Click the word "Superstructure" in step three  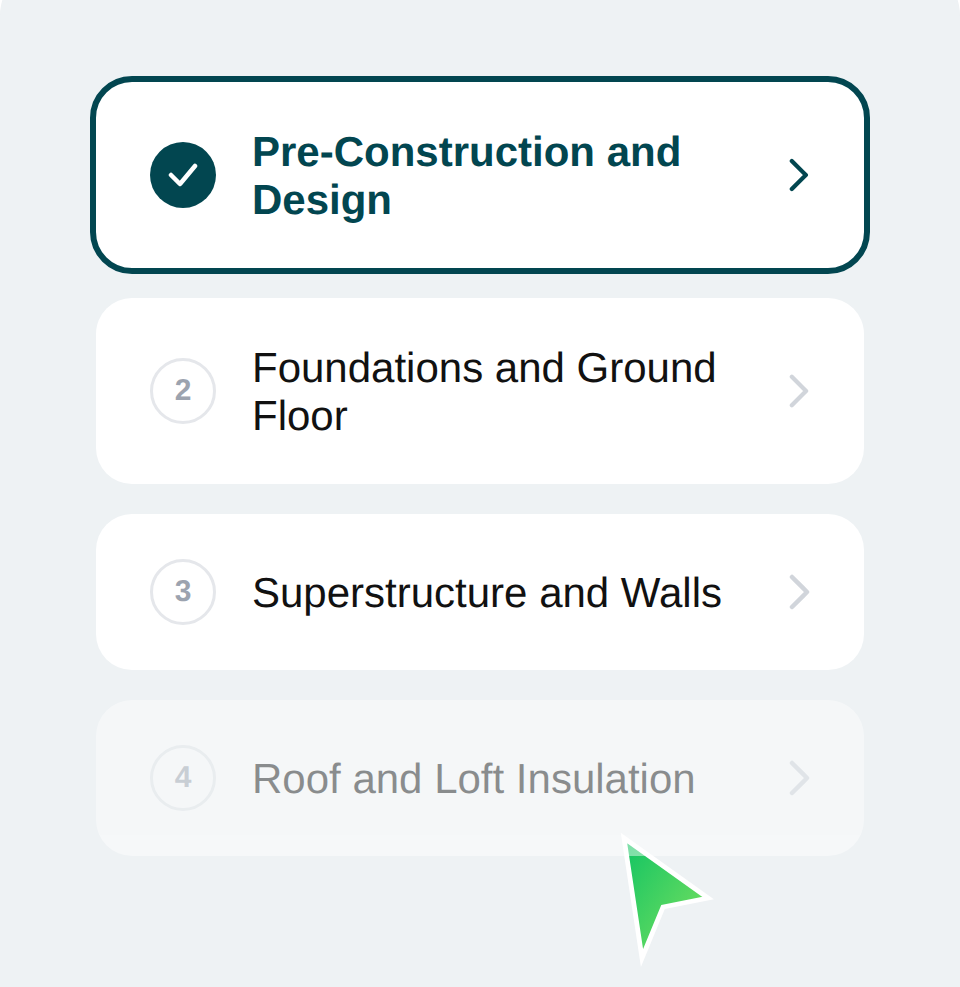pos(389,593)
